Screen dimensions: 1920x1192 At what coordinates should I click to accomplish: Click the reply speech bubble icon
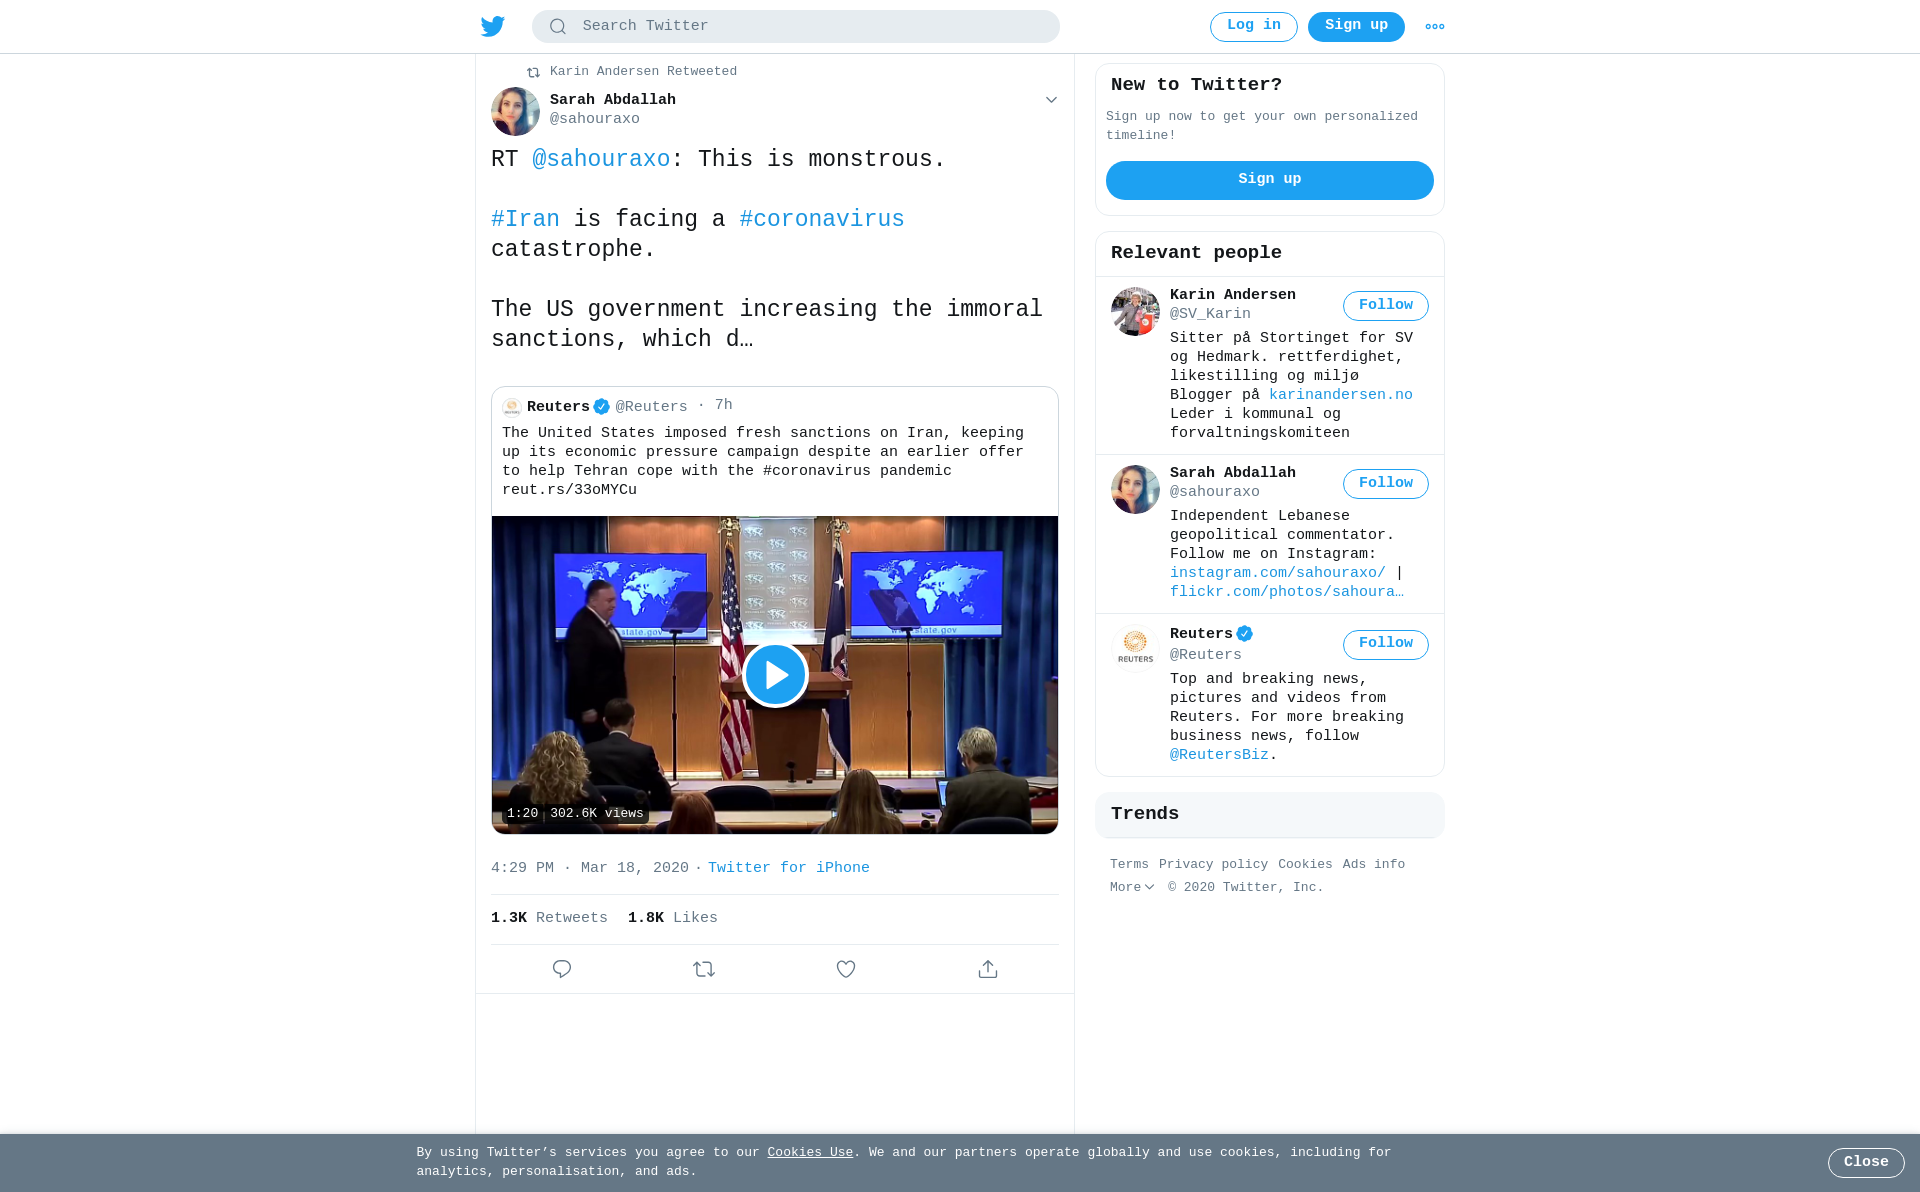click(x=562, y=969)
